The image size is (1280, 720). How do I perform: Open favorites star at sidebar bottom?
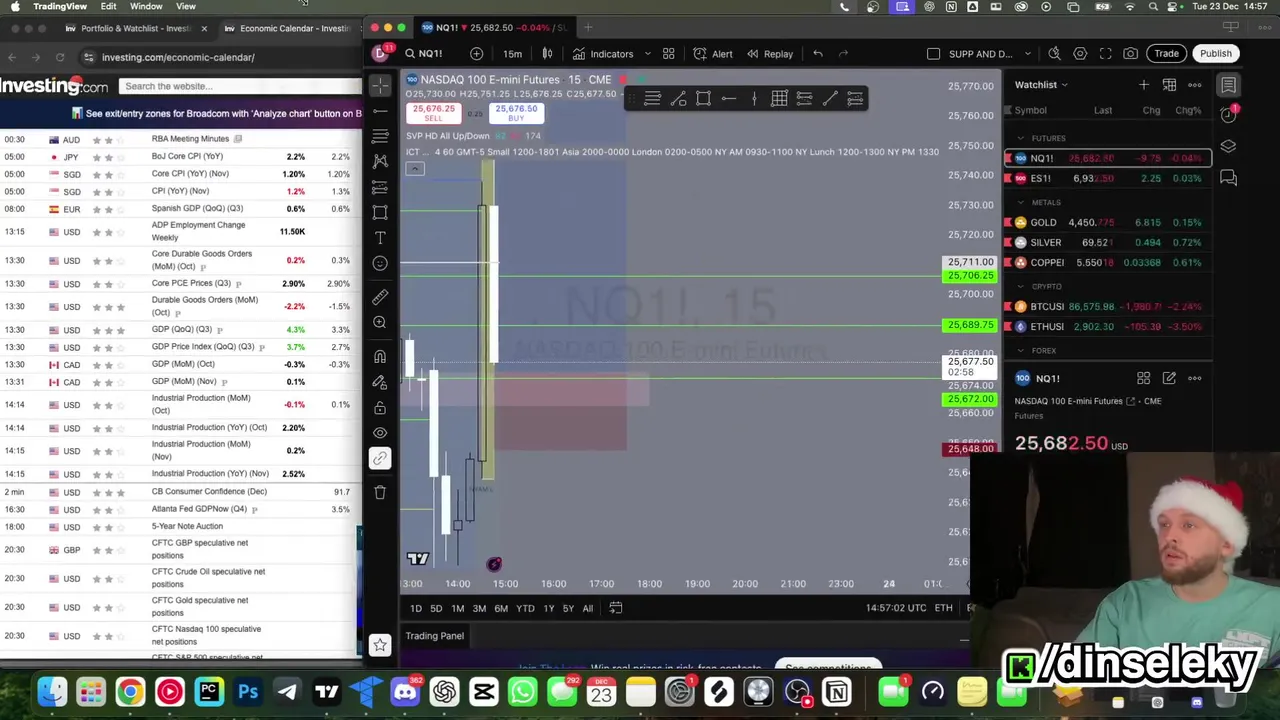click(x=380, y=645)
